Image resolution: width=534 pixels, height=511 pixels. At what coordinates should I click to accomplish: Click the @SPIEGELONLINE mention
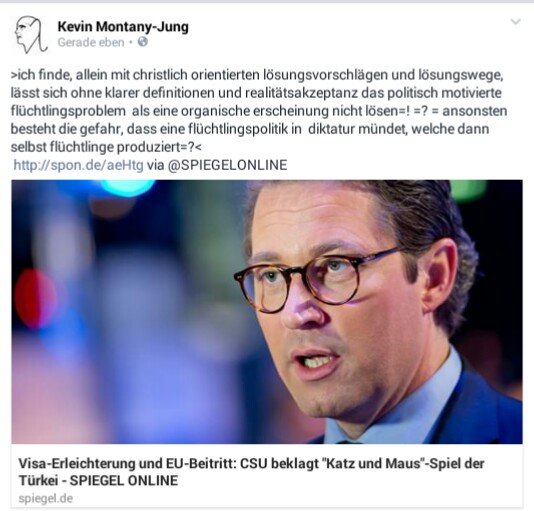pos(227,165)
